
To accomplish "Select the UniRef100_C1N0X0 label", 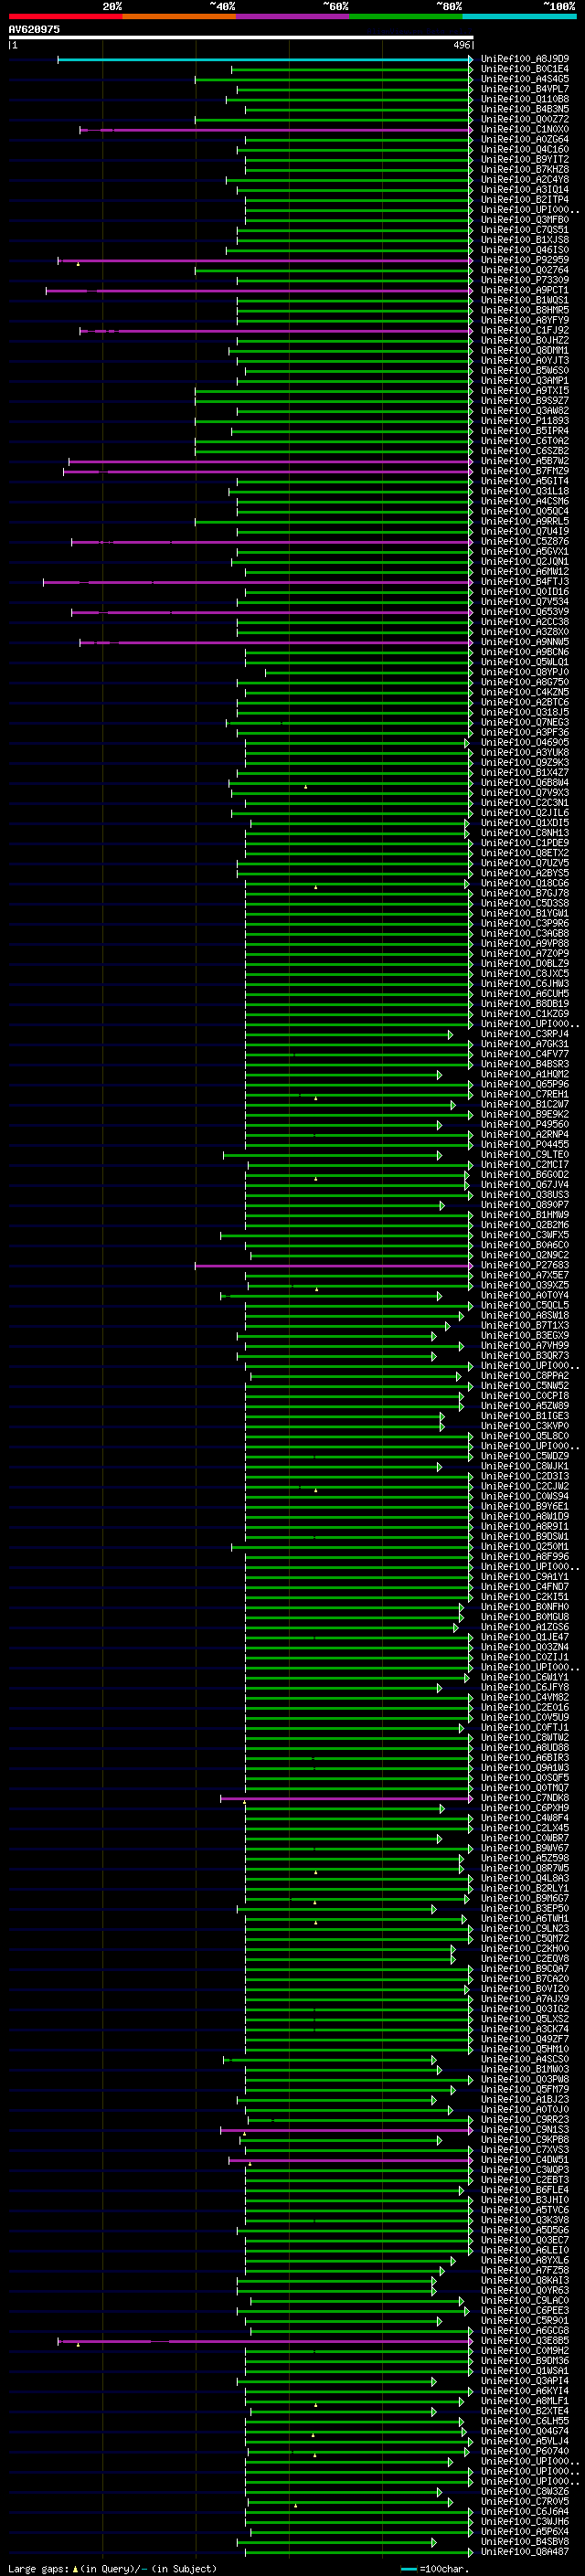I will 524,130.
